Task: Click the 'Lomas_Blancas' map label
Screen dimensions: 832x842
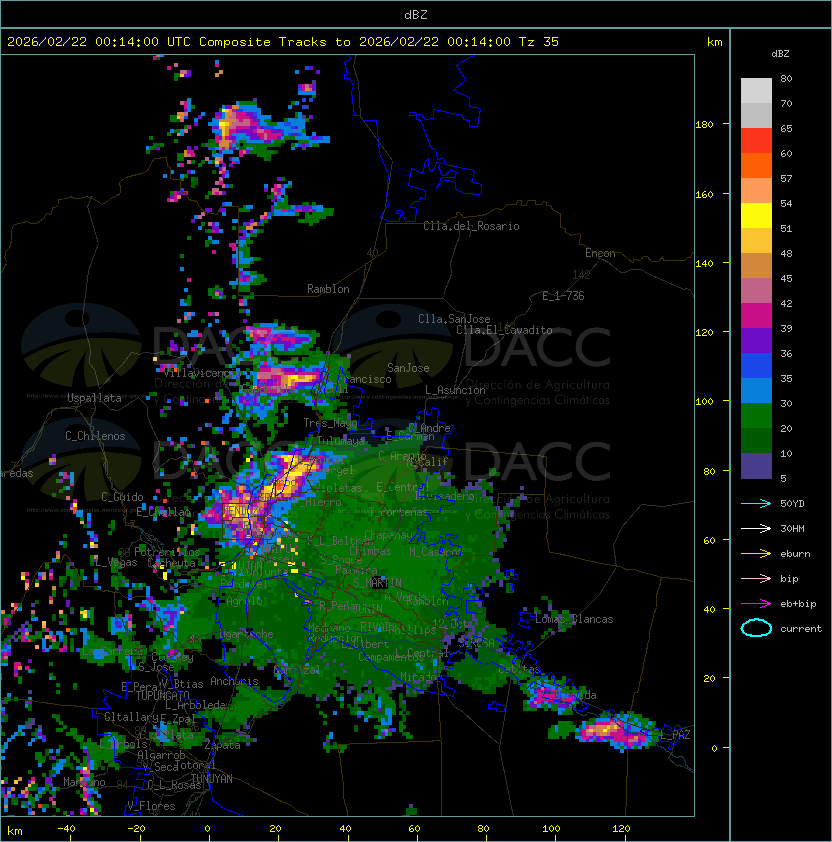Action: (574, 619)
